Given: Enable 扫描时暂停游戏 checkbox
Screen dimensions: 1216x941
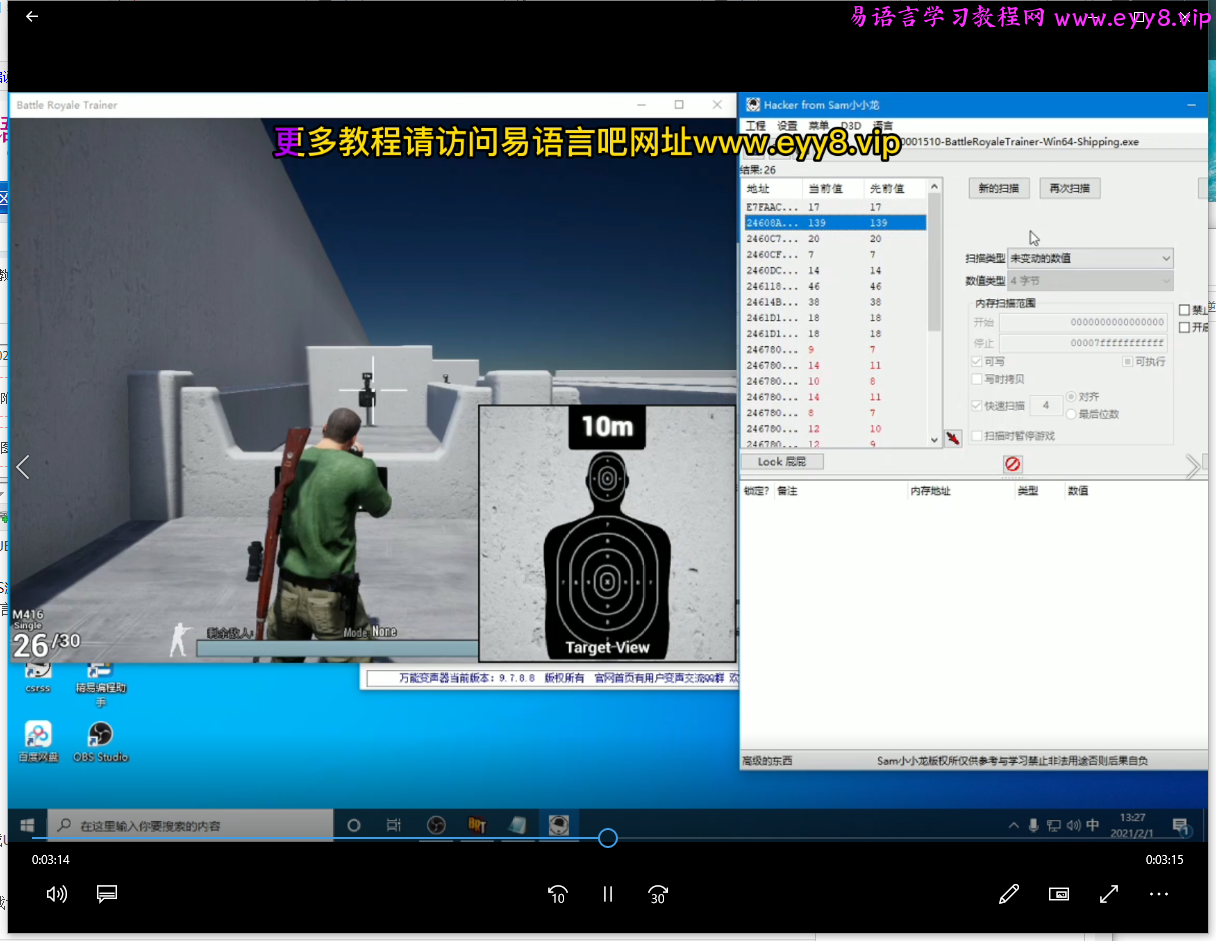Looking at the screenshot, I should pos(976,436).
